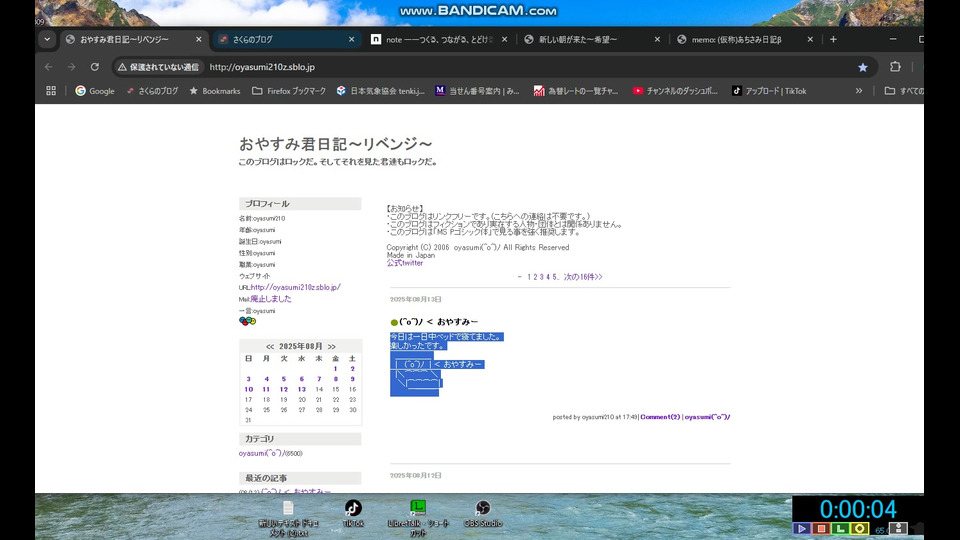Go to page 5 of the blog

tap(554, 277)
